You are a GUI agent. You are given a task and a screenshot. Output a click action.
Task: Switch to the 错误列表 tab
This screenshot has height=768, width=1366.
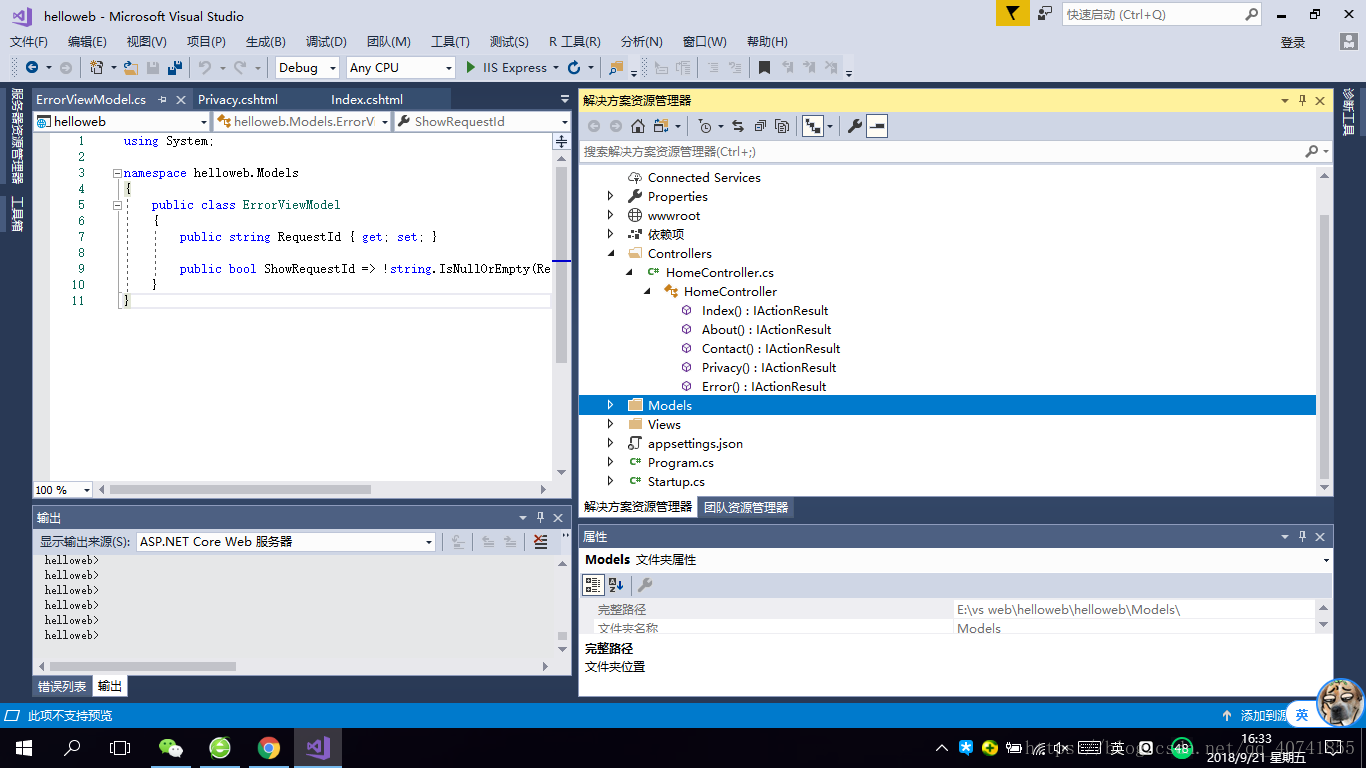(62, 687)
